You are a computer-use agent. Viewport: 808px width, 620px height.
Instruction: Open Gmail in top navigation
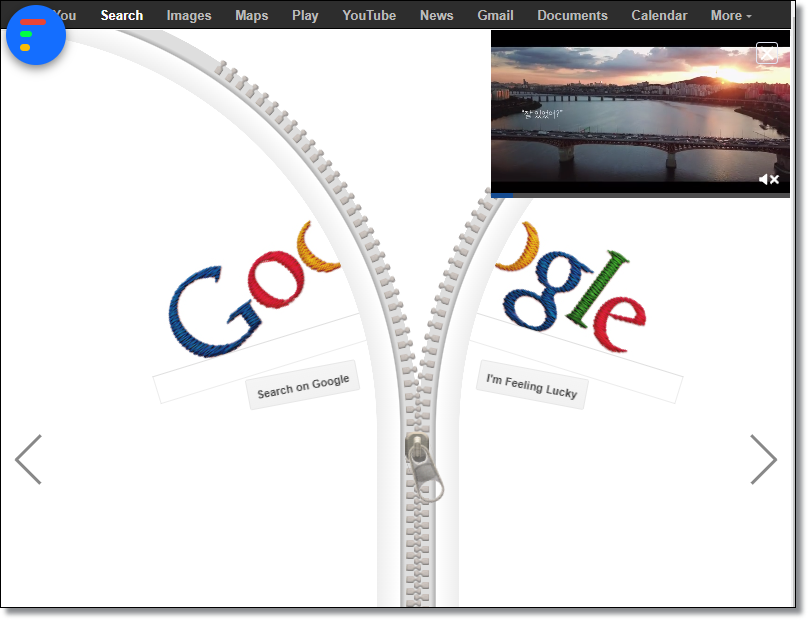click(x=495, y=15)
